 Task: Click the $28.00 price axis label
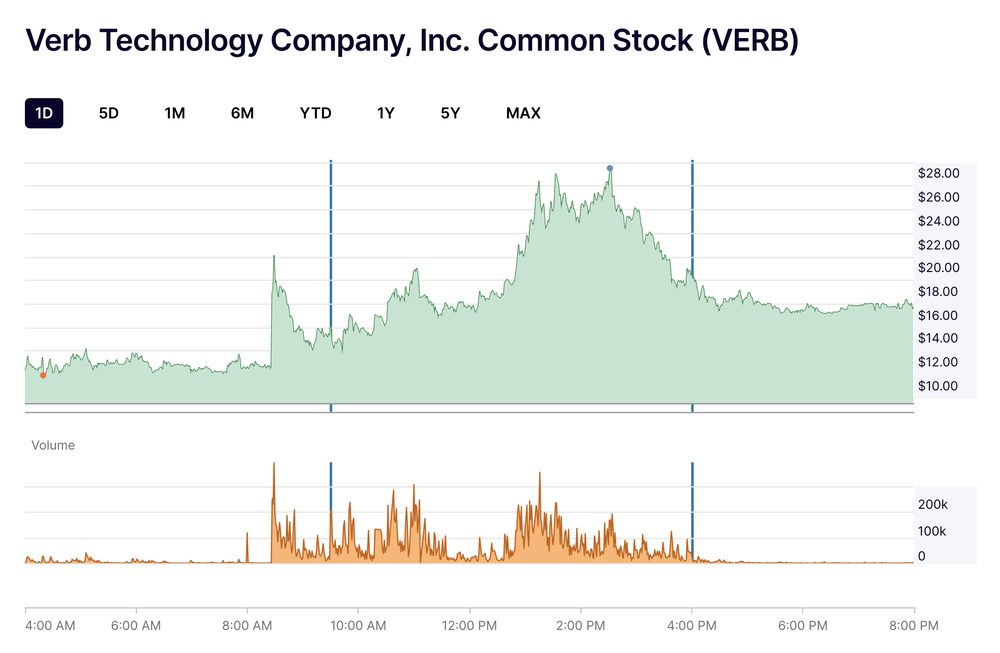pos(938,172)
